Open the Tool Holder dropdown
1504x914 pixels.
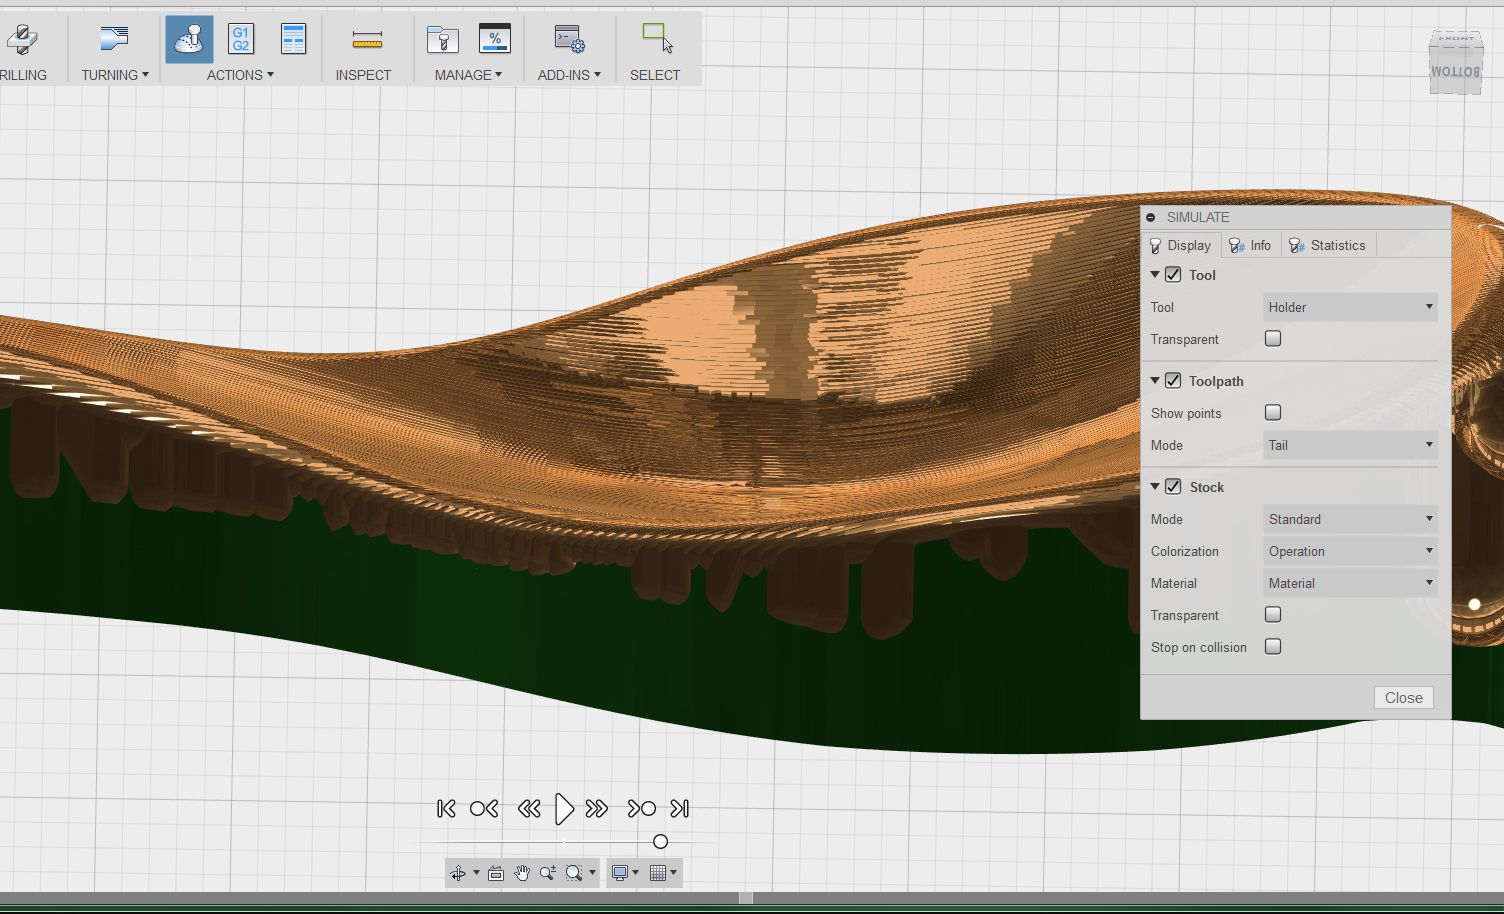click(1350, 307)
